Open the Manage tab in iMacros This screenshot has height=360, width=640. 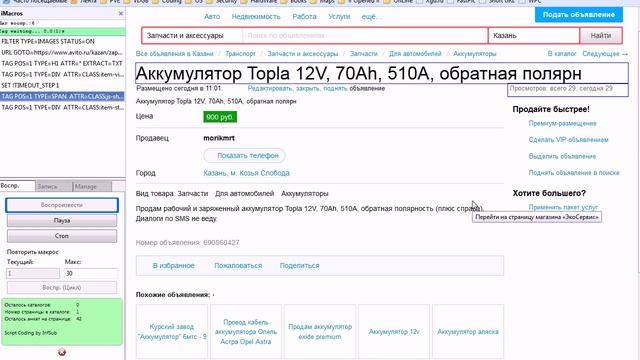pyautogui.click(x=92, y=187)
